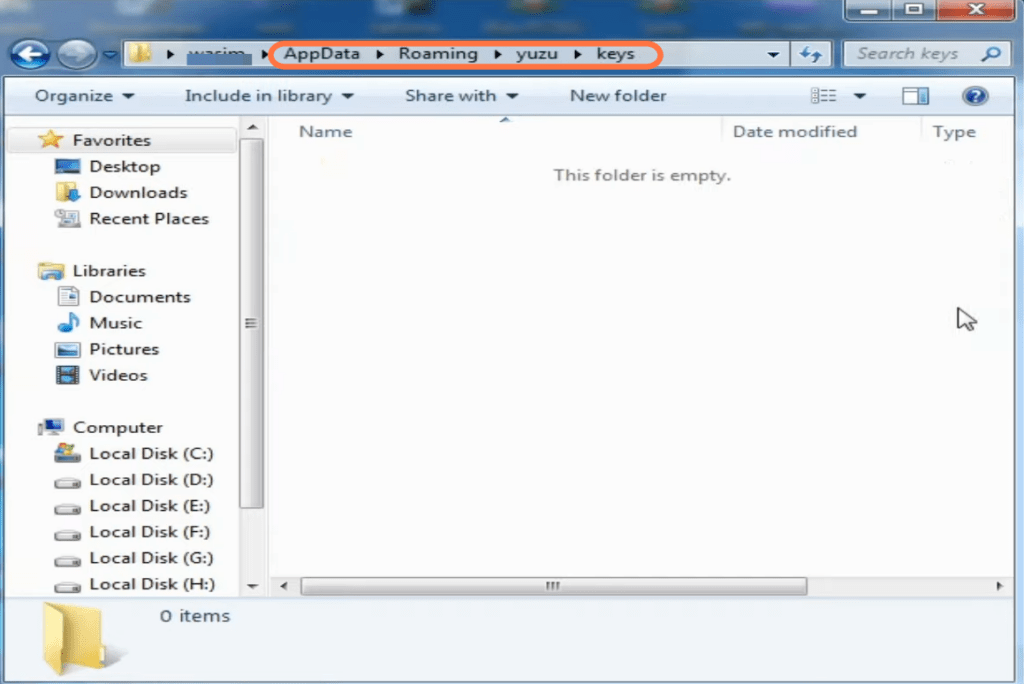Click horizontal scrollbar left arrow
The width and height of the screenshot is (1024, 684).
(x=283, y=586)
